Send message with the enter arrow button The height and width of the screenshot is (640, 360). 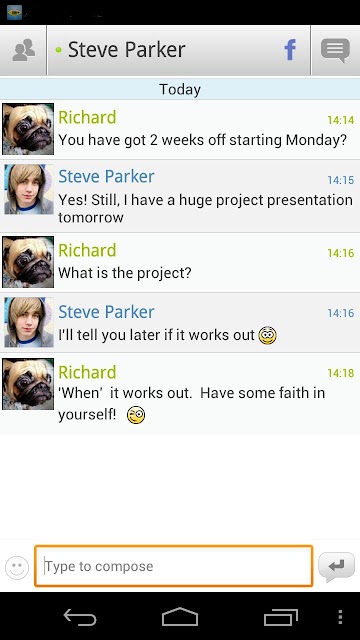tap(336, 567)
